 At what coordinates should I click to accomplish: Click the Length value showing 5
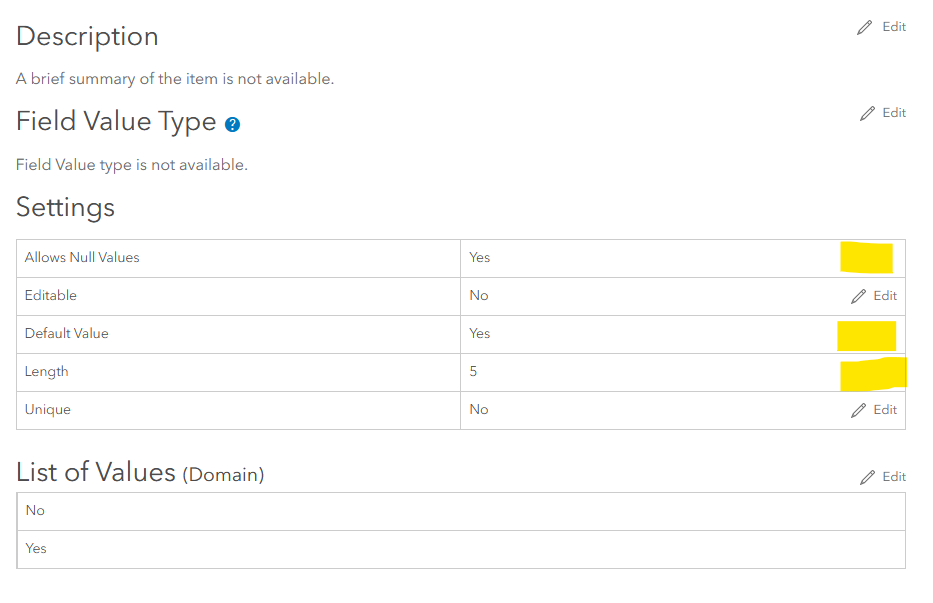(x=473, y=371)
